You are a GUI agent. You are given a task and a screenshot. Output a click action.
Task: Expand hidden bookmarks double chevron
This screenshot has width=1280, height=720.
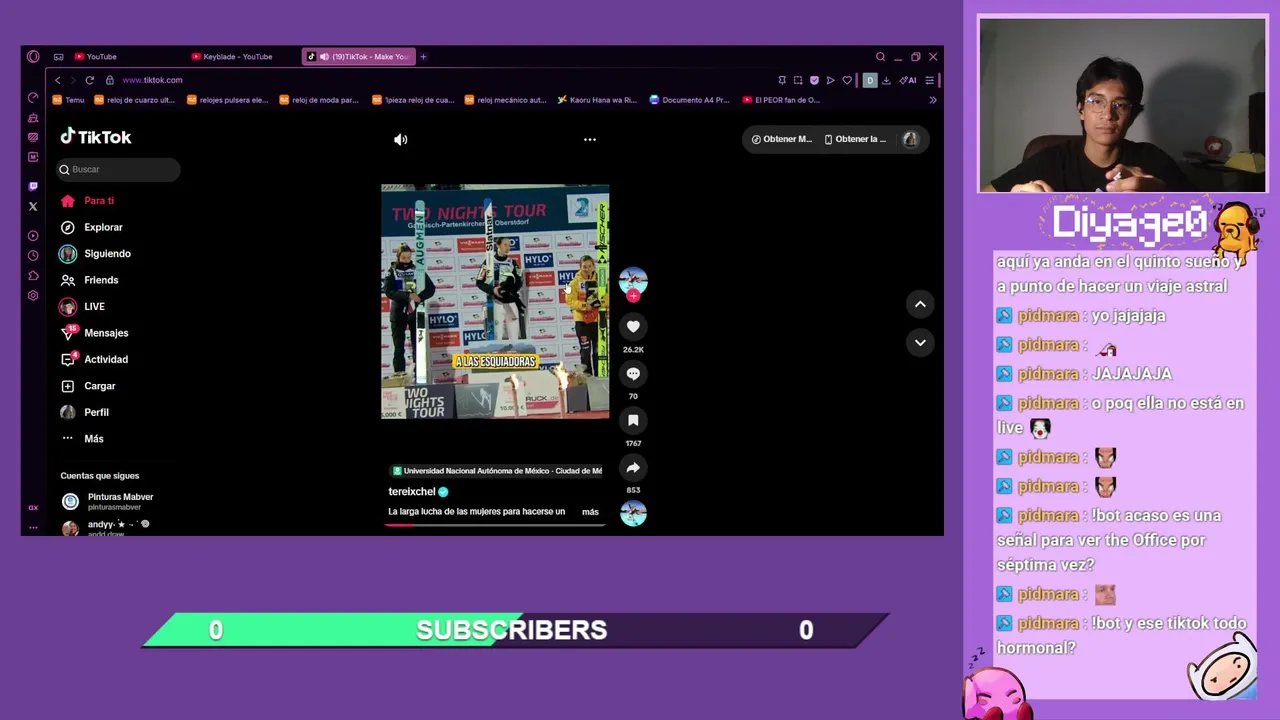coord(933,100)
